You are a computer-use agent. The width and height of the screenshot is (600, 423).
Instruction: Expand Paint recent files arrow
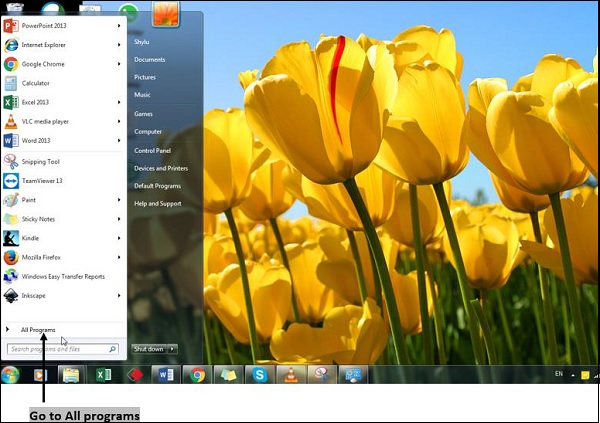point(119,199)
